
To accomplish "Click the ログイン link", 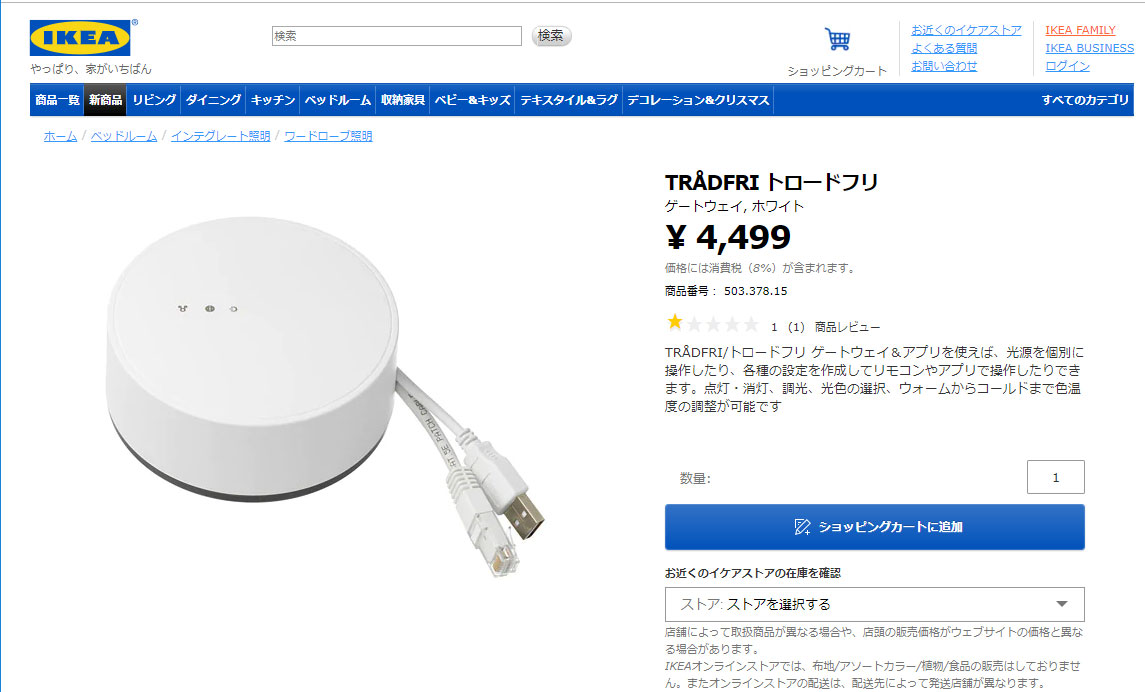I will tap(1067, 66).
